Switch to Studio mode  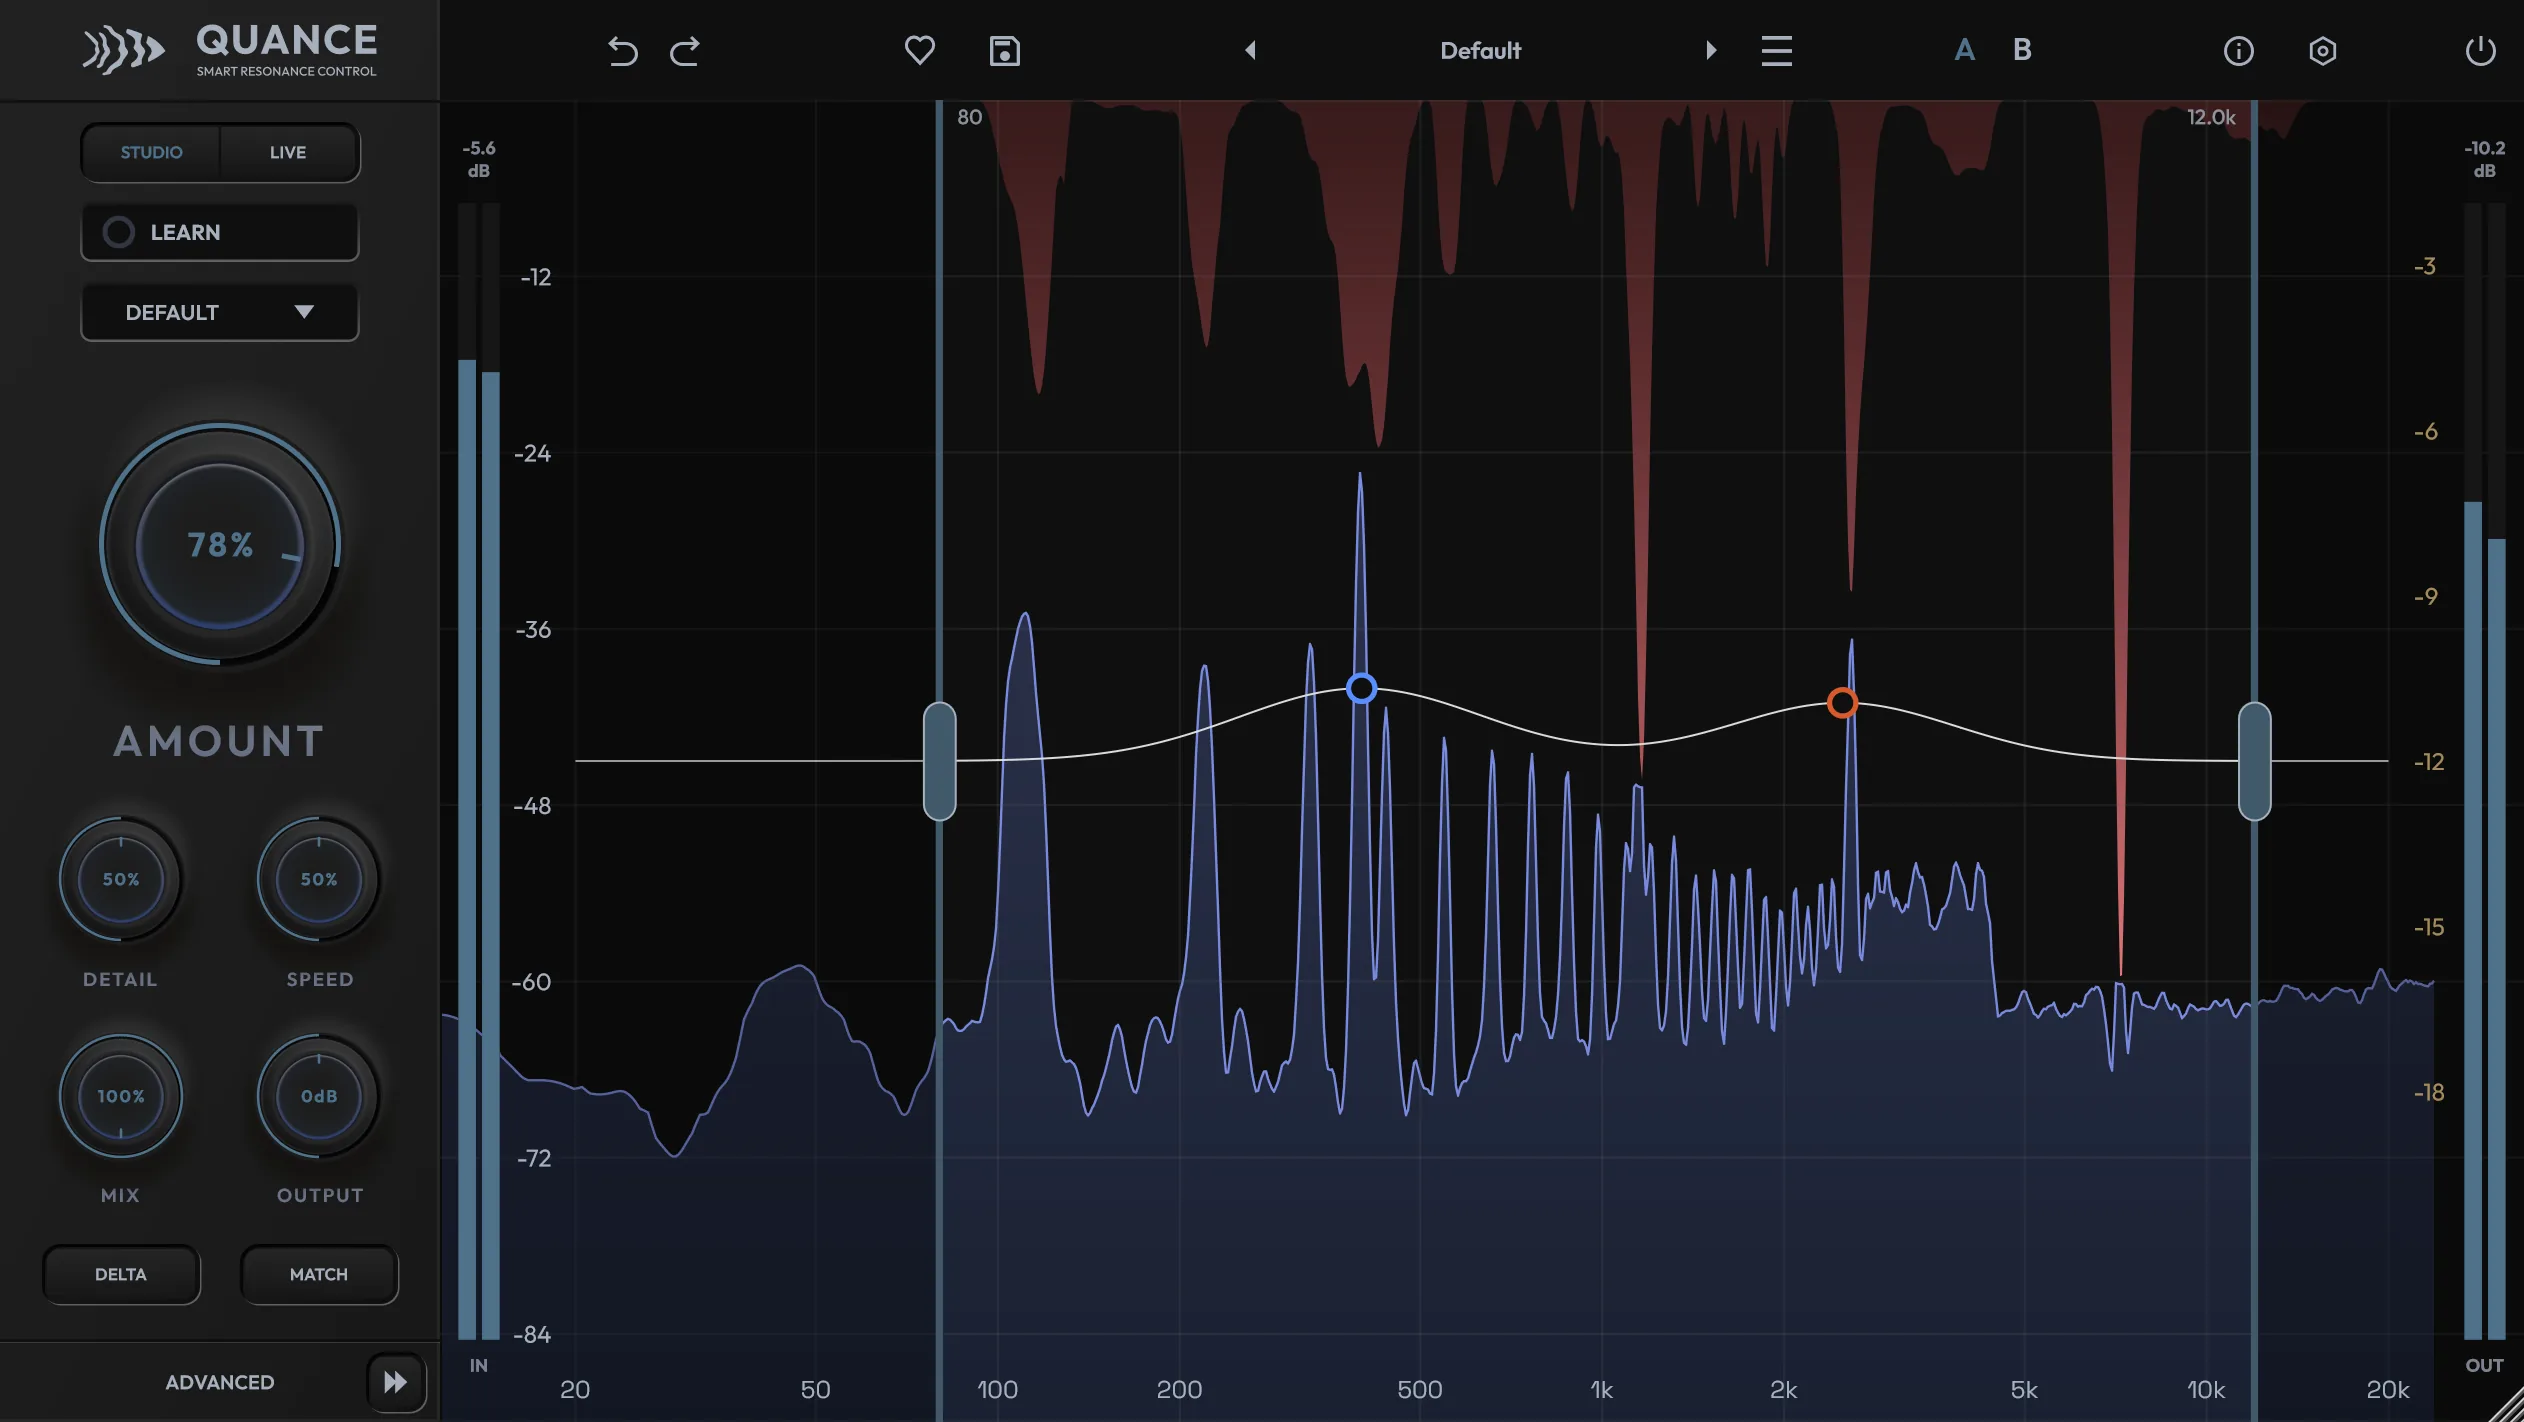click(x=151, y=152)
